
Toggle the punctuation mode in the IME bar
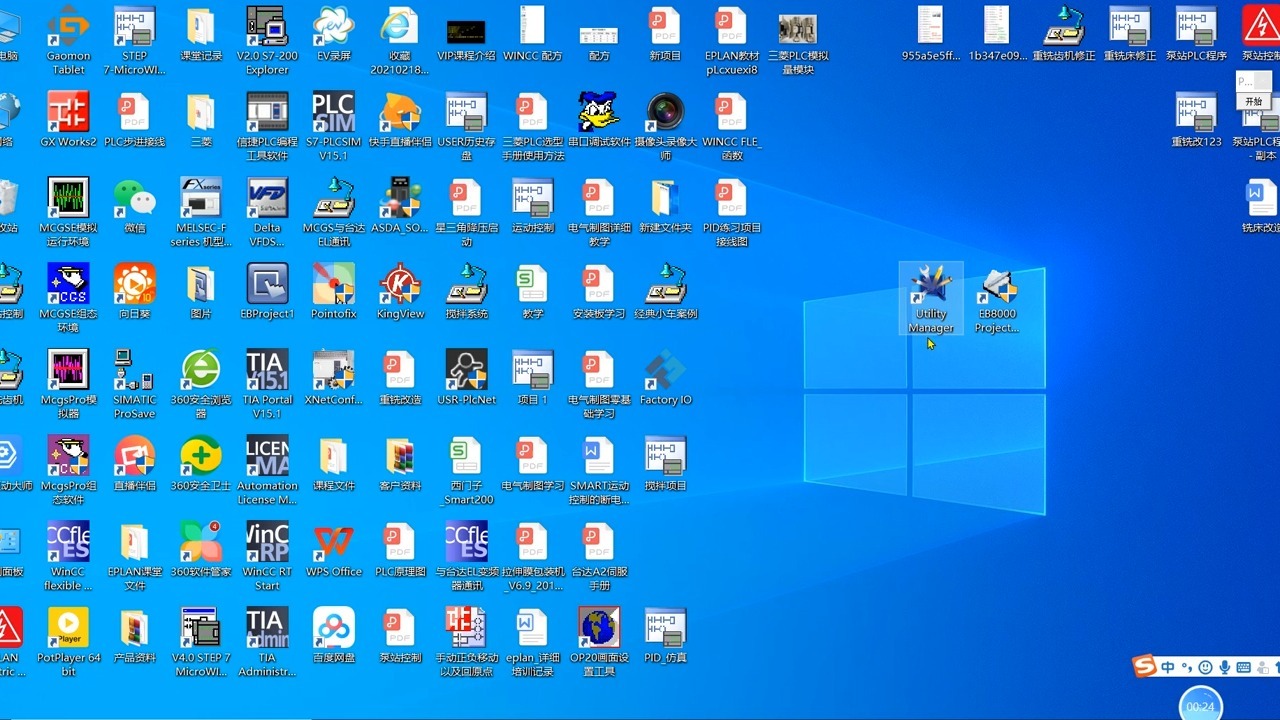[1186, 667]
